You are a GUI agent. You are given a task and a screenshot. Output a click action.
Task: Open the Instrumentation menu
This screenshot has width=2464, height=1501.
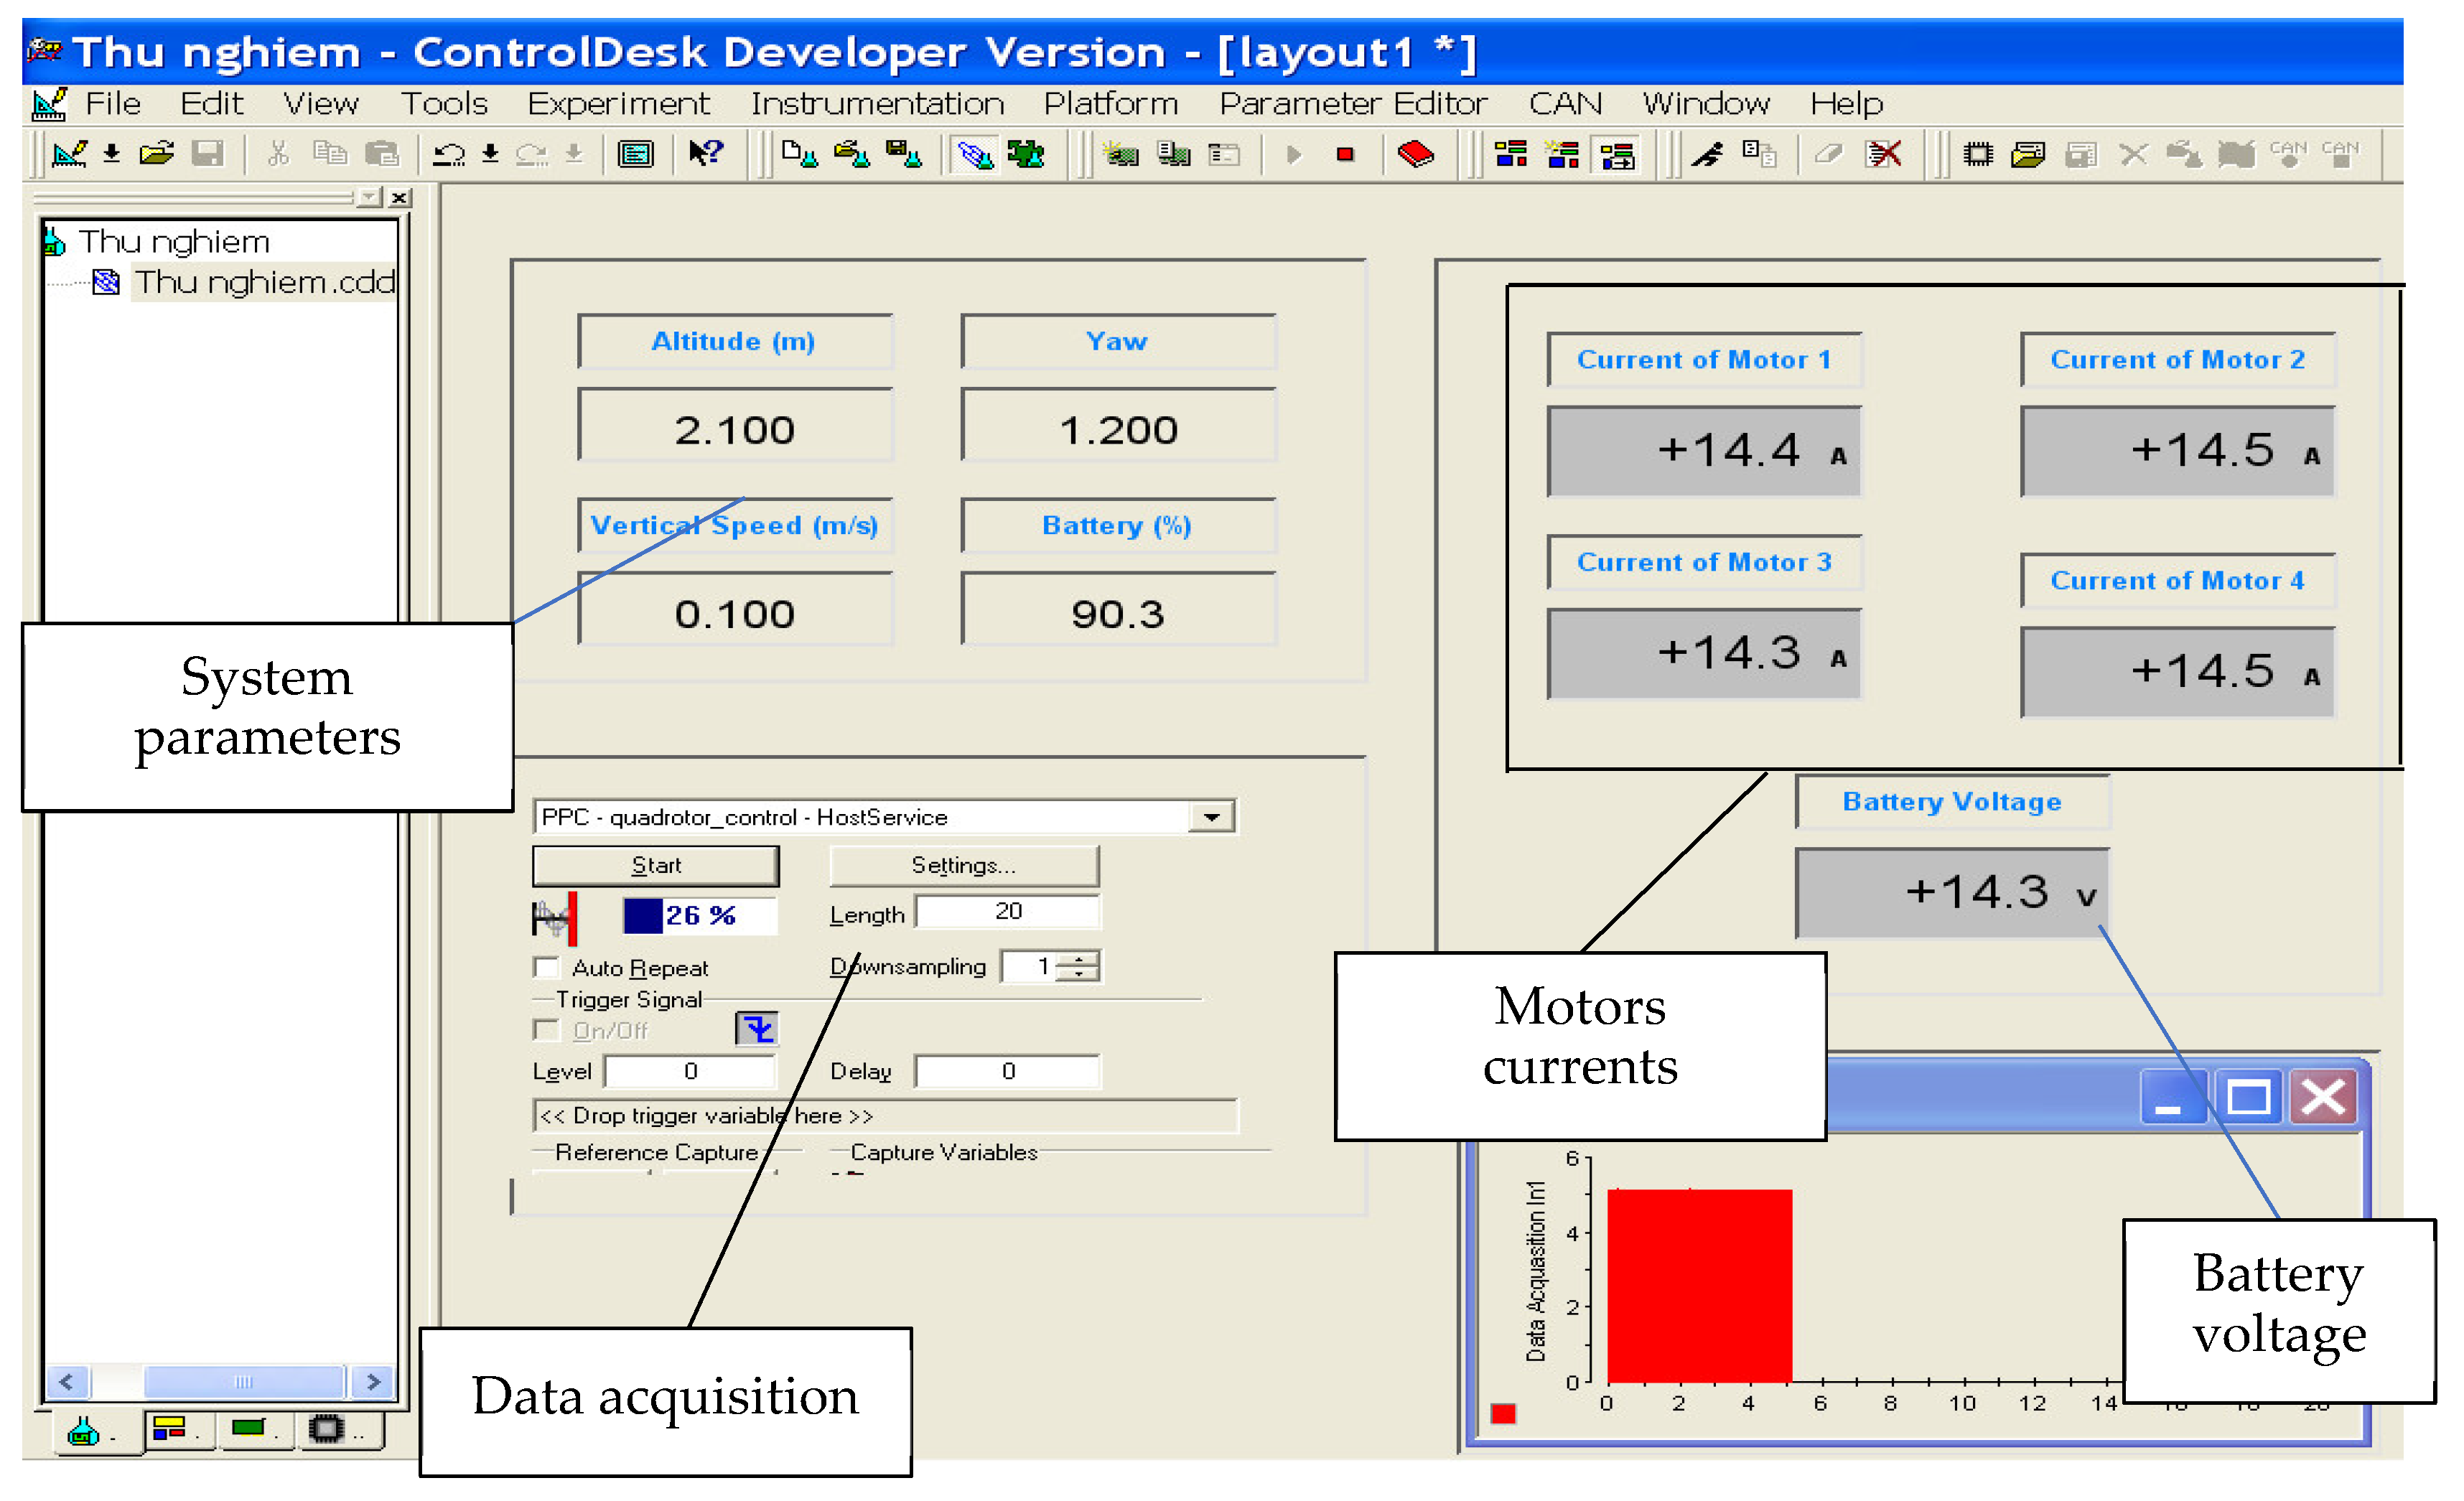(877, 104)
